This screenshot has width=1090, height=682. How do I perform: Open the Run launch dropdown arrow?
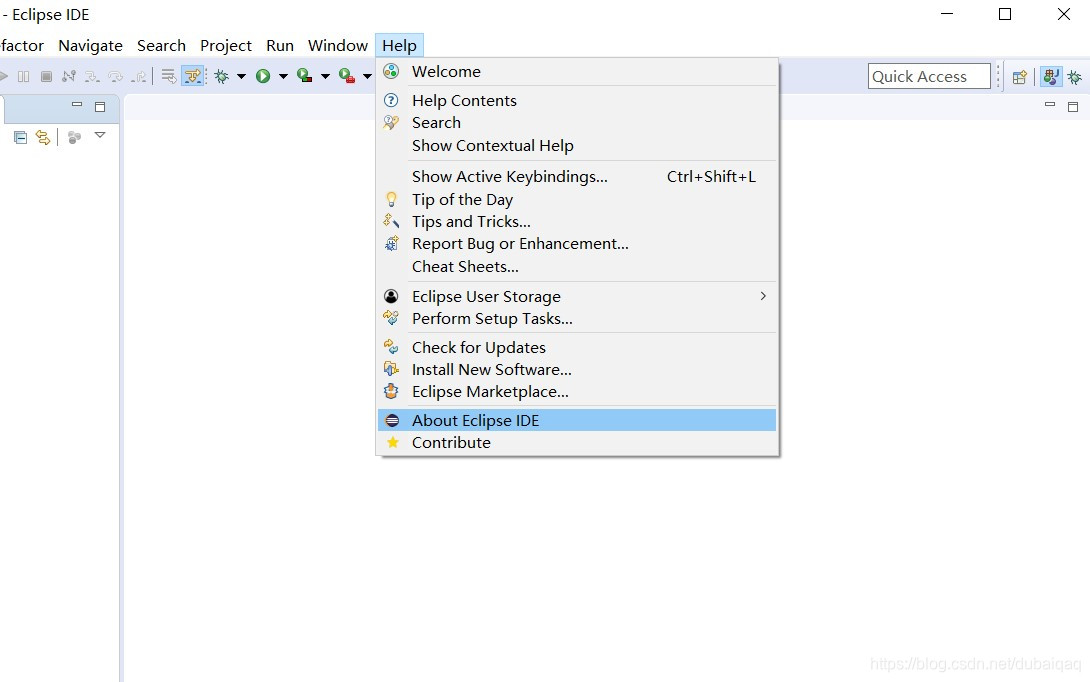pyautogui.click(x=284, y=76)
